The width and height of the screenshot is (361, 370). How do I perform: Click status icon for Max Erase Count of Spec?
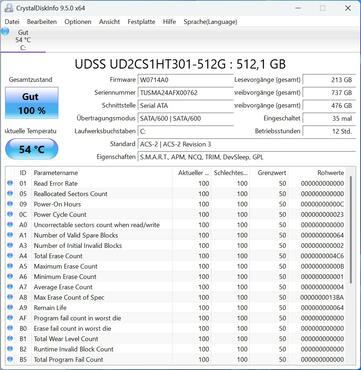[x=10, y=297]
